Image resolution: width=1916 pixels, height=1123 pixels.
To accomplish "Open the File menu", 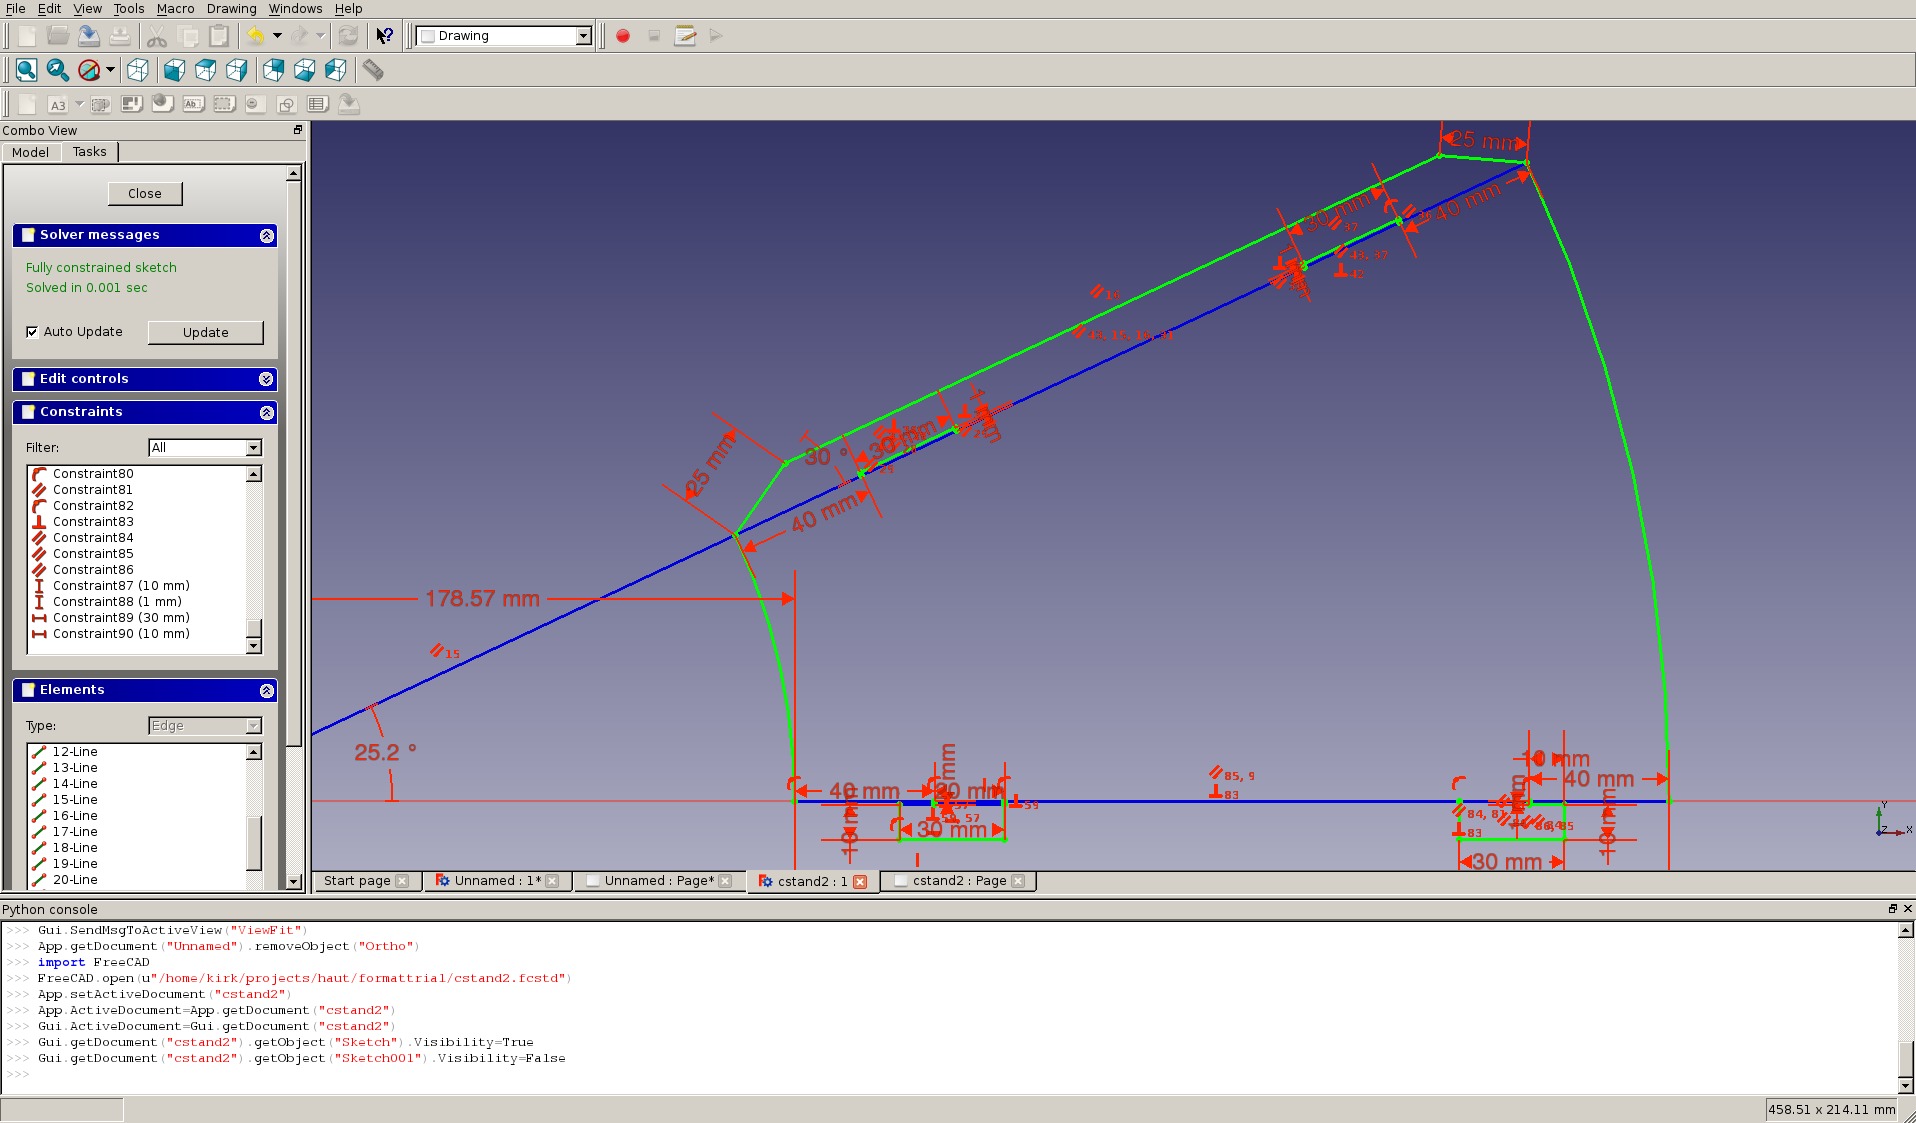I will pos(15,9).
